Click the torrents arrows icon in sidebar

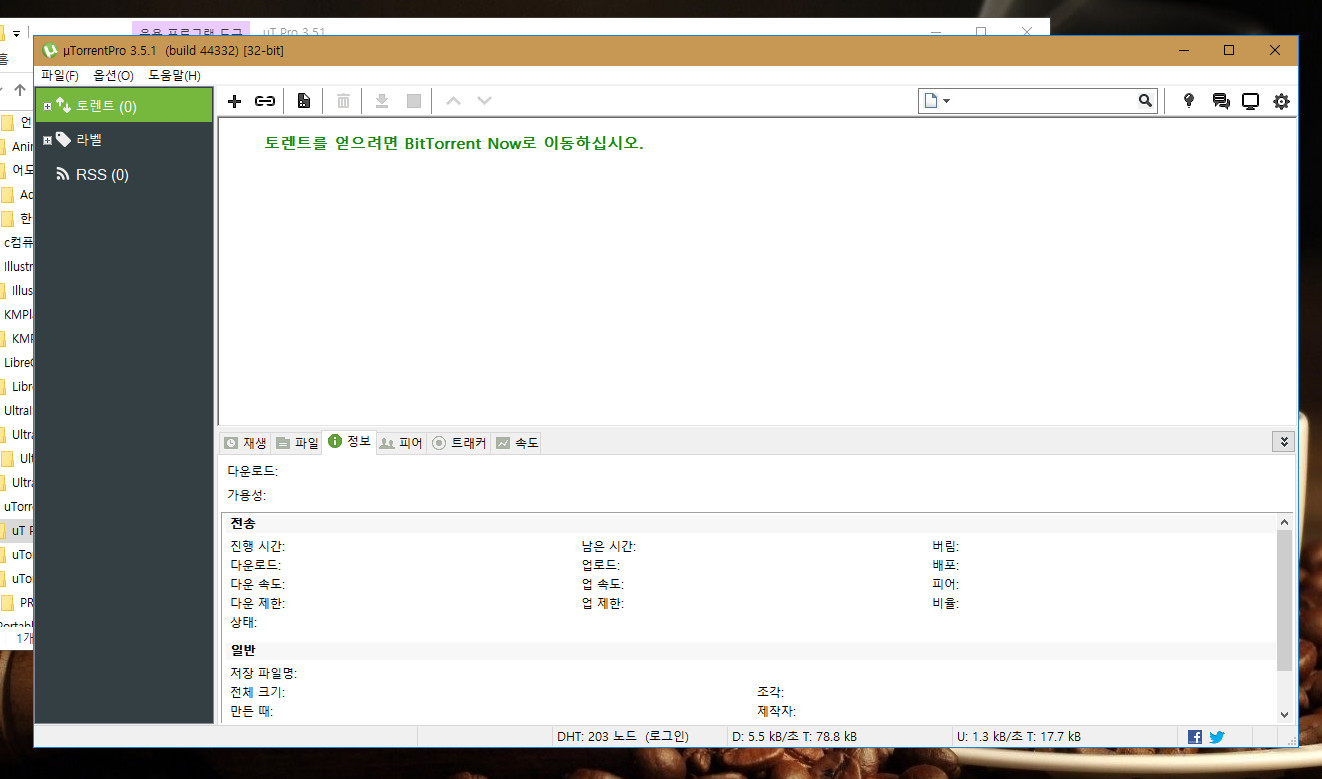(63, 105)
